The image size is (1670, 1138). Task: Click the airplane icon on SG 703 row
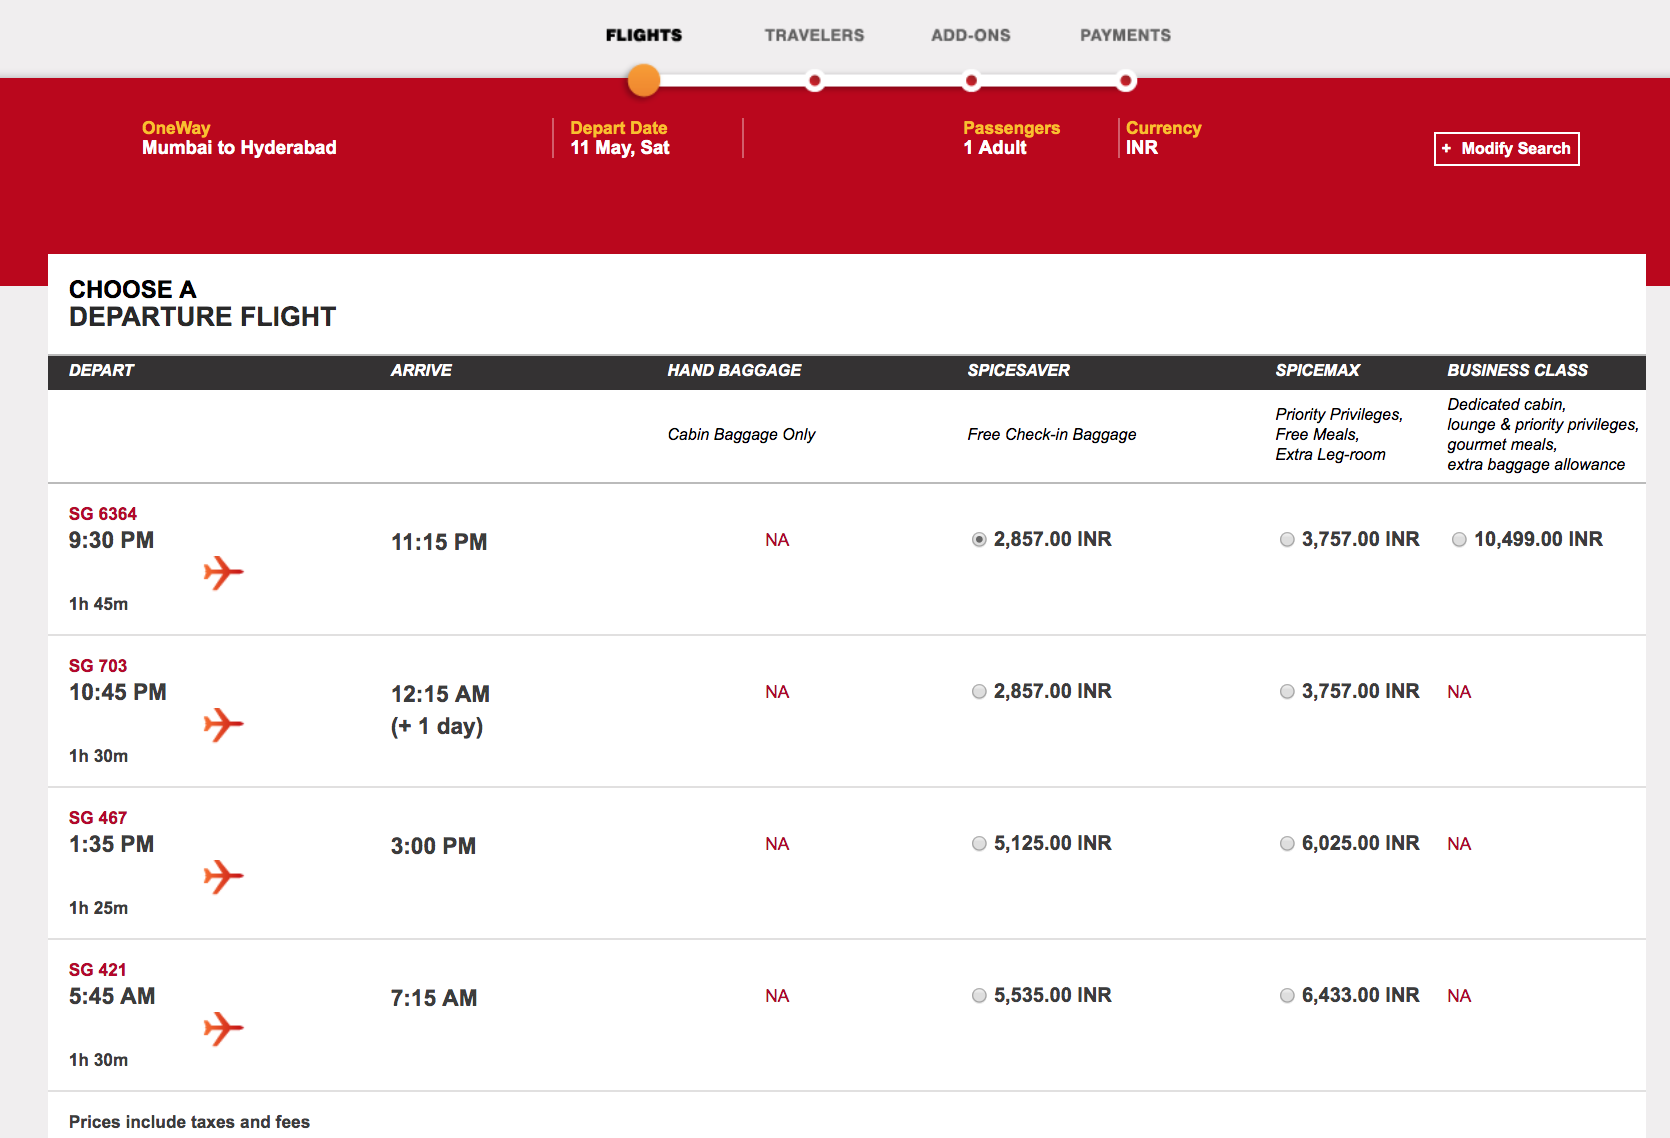pos(224,725)
